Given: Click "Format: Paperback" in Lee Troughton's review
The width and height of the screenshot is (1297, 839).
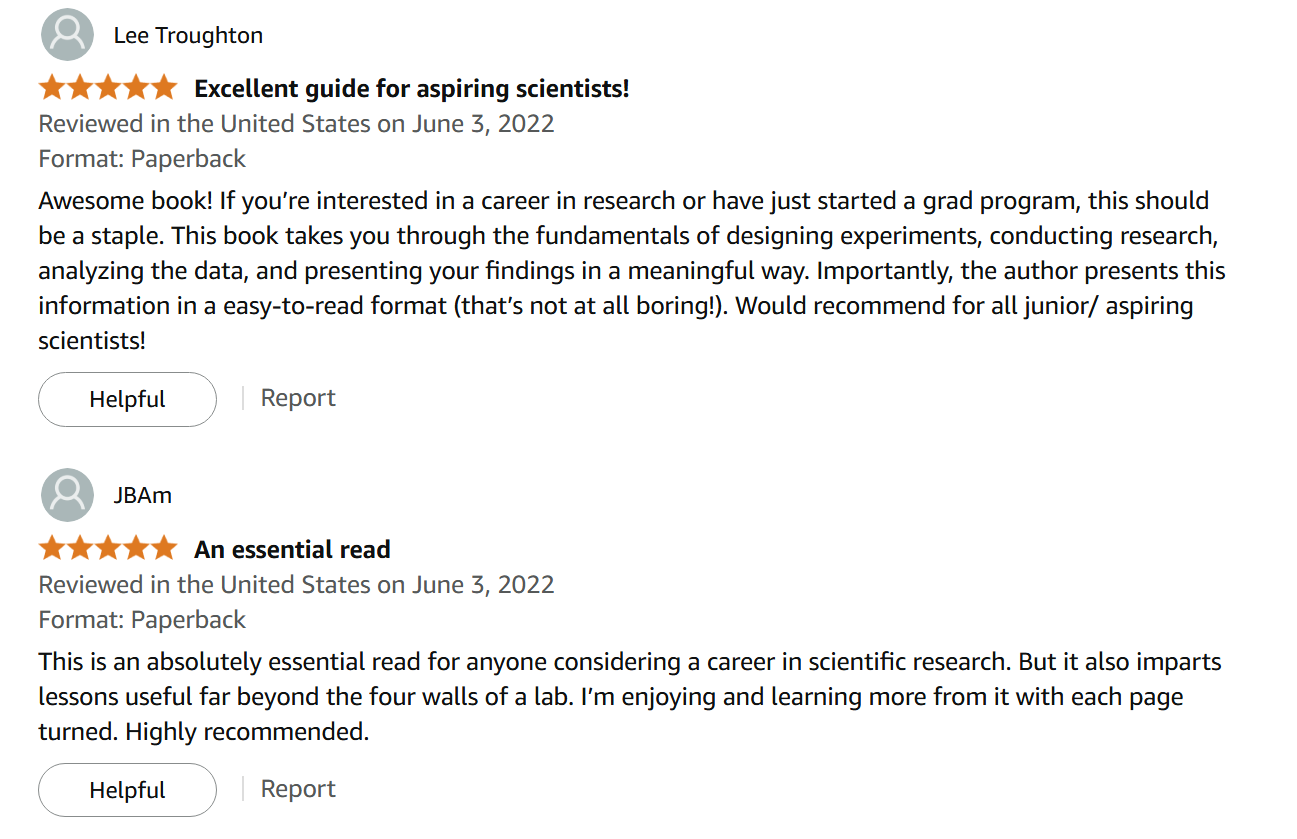Looking at the screenshot, I should (142, 159).
